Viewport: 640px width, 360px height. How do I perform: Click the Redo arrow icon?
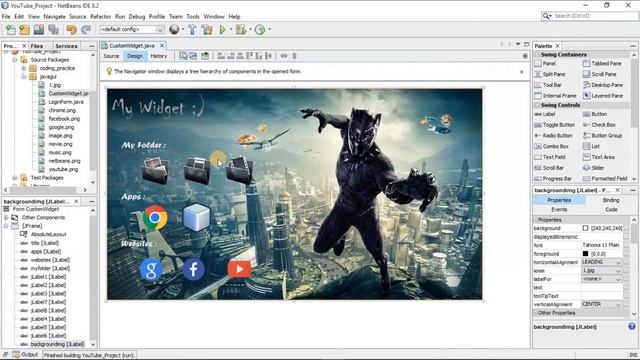pos(86,29)
